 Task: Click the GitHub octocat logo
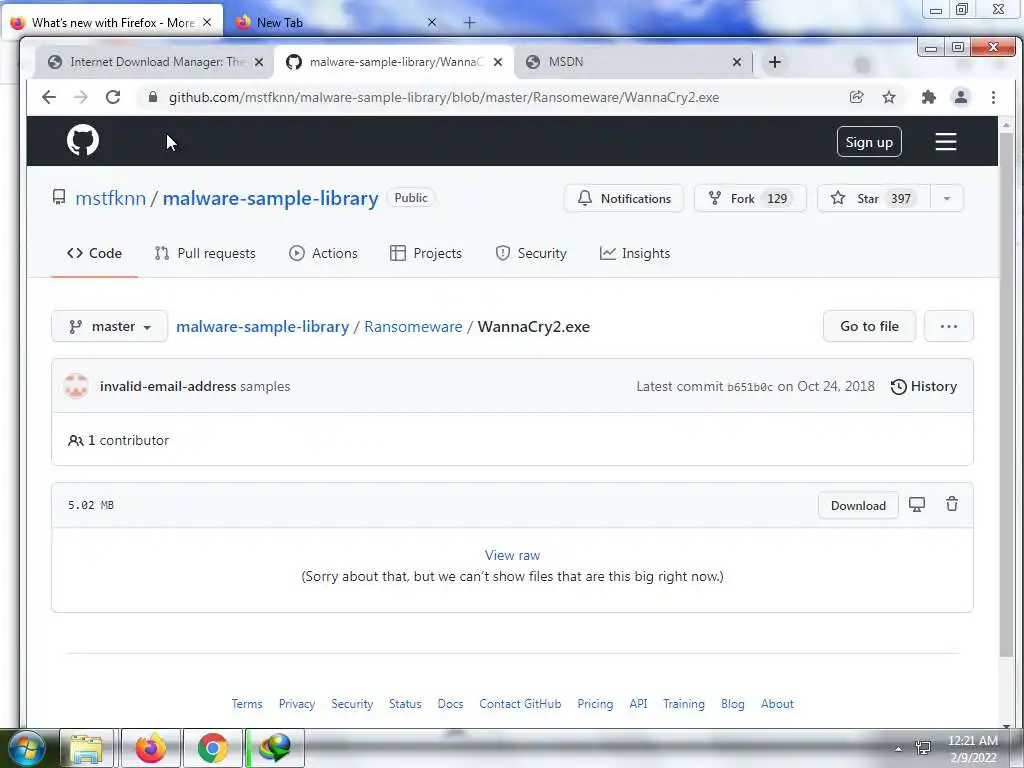[82, 140]
